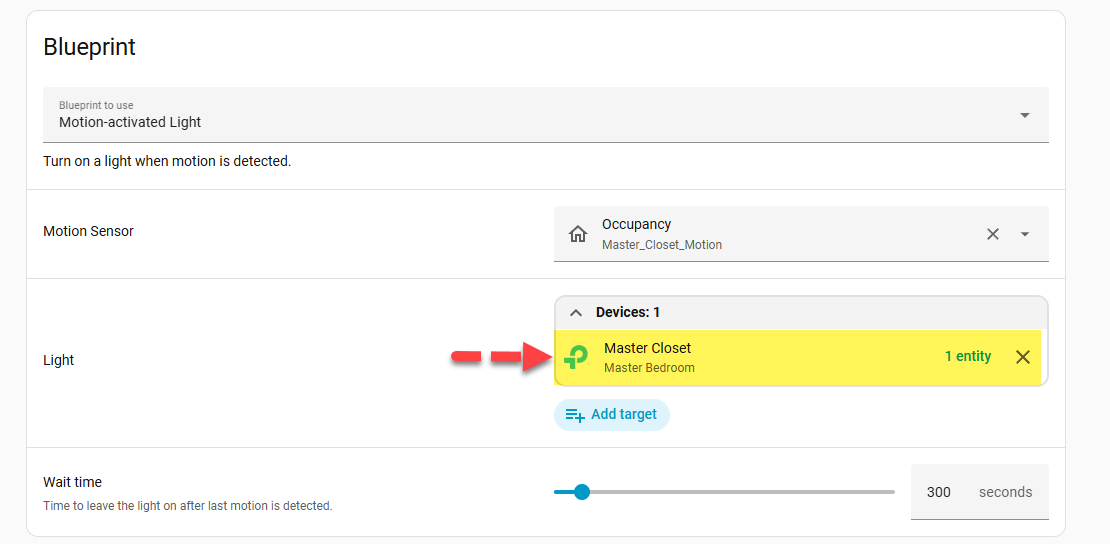Click the seconds unit label
The width and height of the screenshot is (1110, 544).
(x=1005, y=492)
